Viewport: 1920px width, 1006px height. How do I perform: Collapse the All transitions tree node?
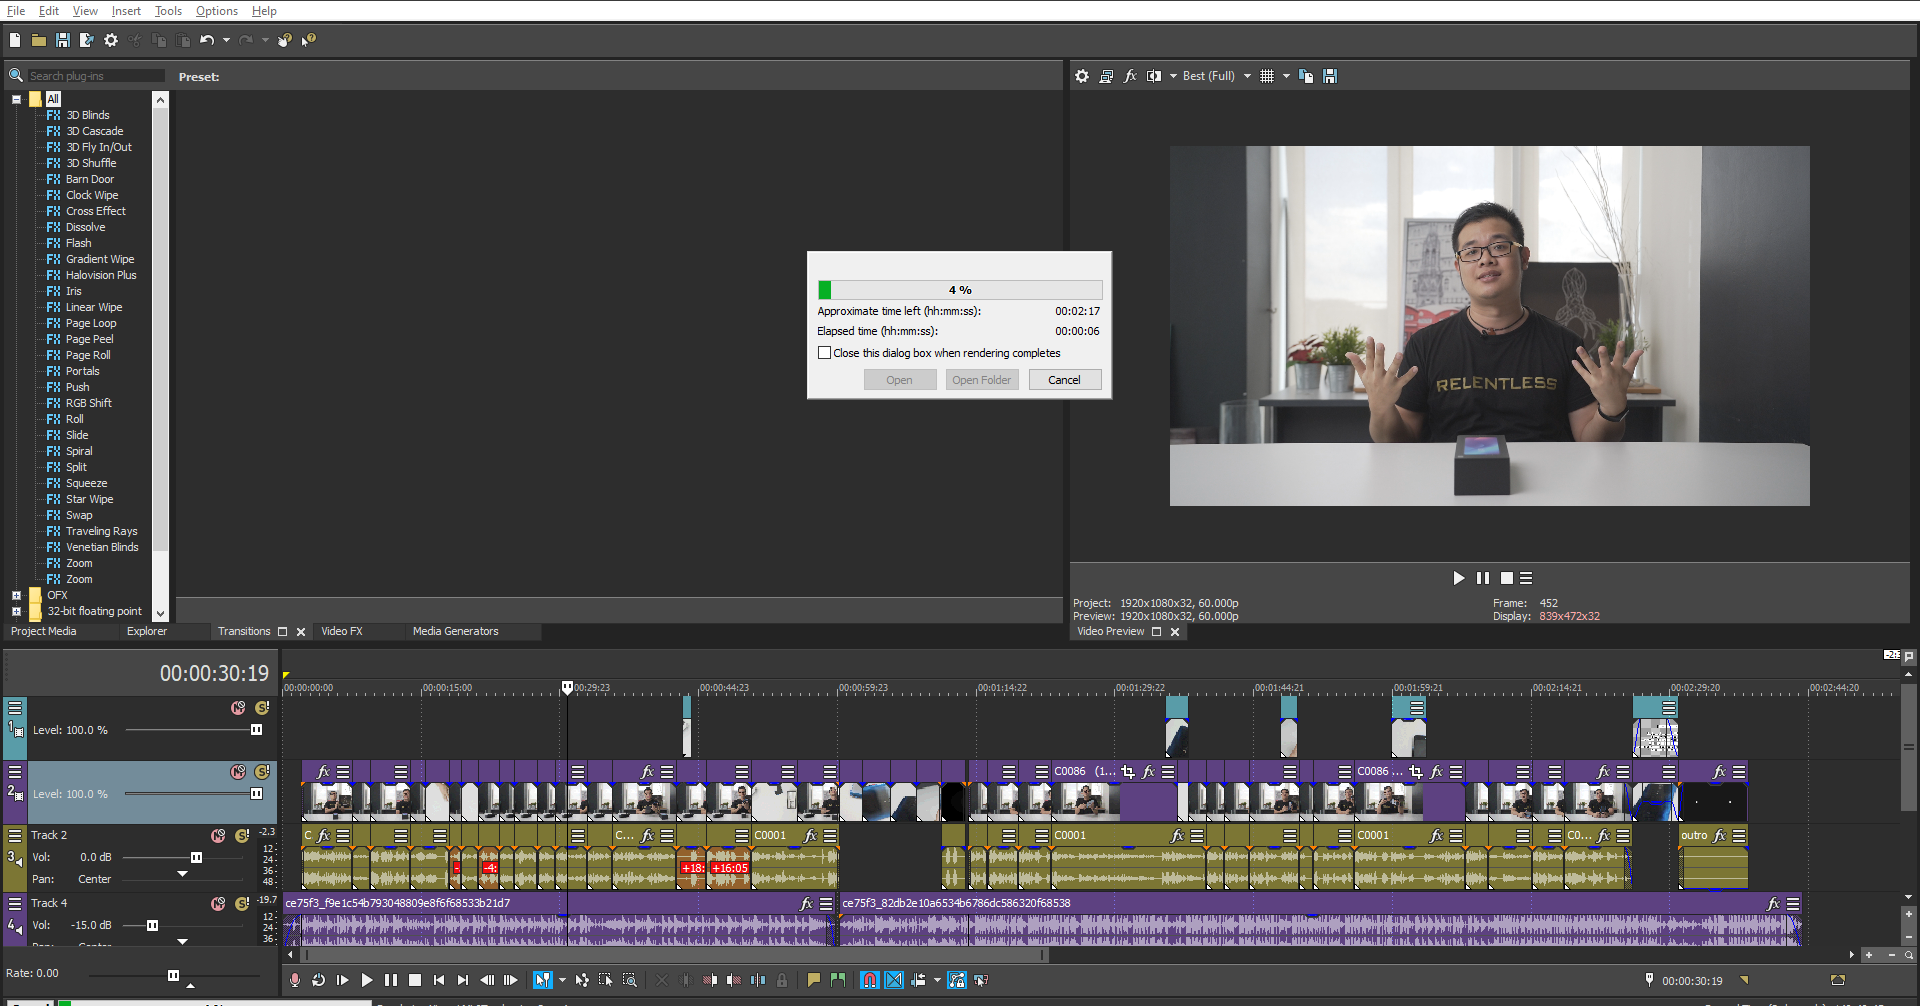[16, 99]
